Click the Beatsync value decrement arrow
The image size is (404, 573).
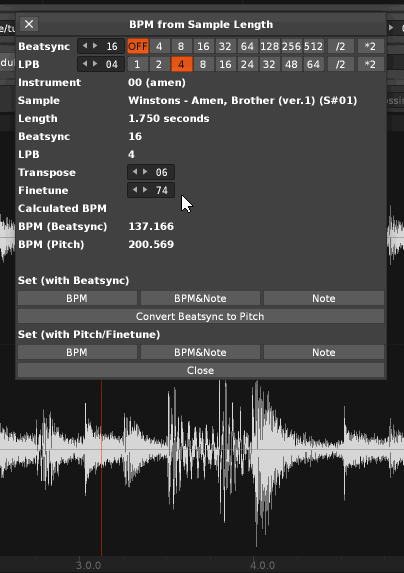click(x=85, y=46)
